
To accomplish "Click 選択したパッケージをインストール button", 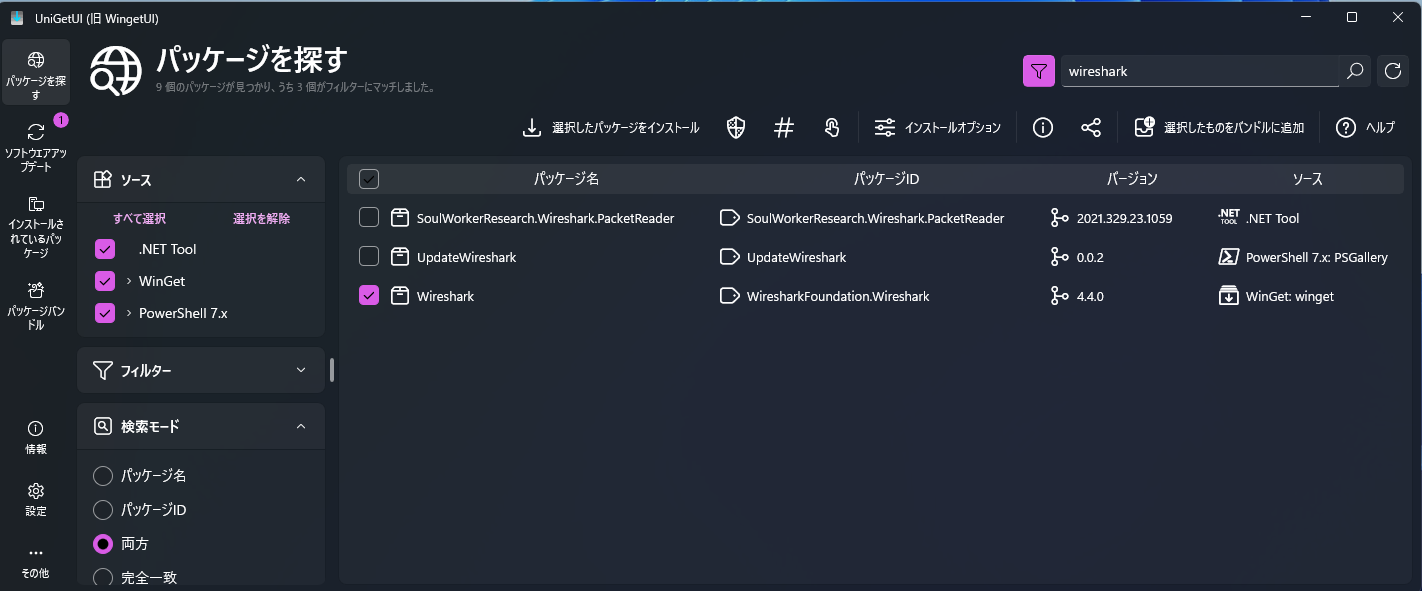I will (610, 128).
